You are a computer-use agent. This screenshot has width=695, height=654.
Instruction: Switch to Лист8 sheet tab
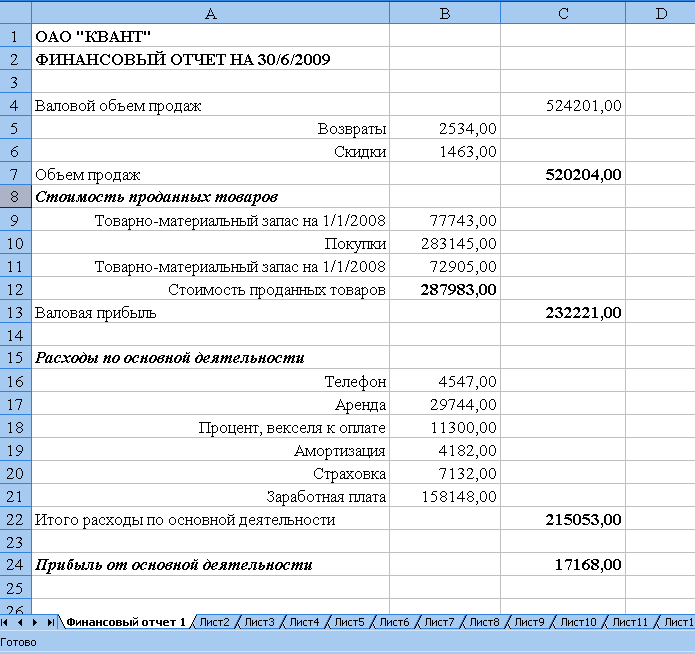pyautogui.click(x=484, y=623)
